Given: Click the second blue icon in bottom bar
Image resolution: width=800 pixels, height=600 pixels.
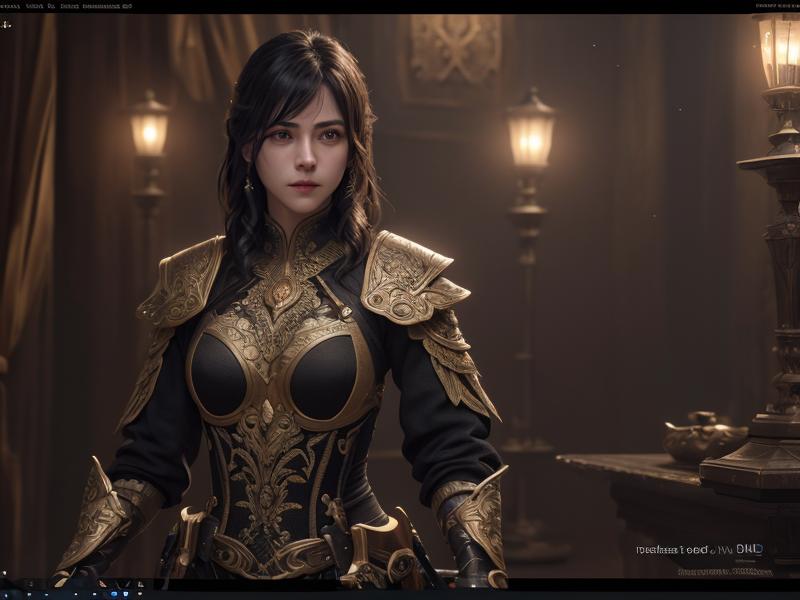Looking at the screenshot, I should coord(126,594).
